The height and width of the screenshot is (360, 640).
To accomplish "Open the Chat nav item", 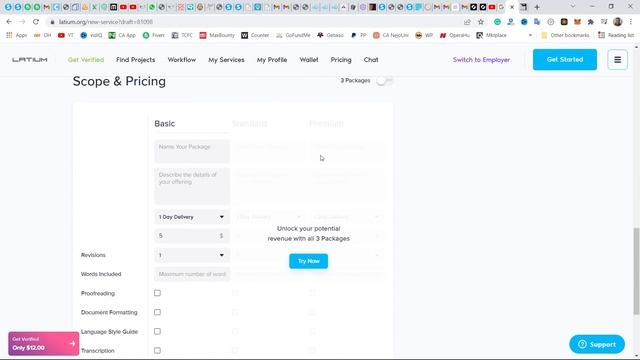I will tap(371, 60).
